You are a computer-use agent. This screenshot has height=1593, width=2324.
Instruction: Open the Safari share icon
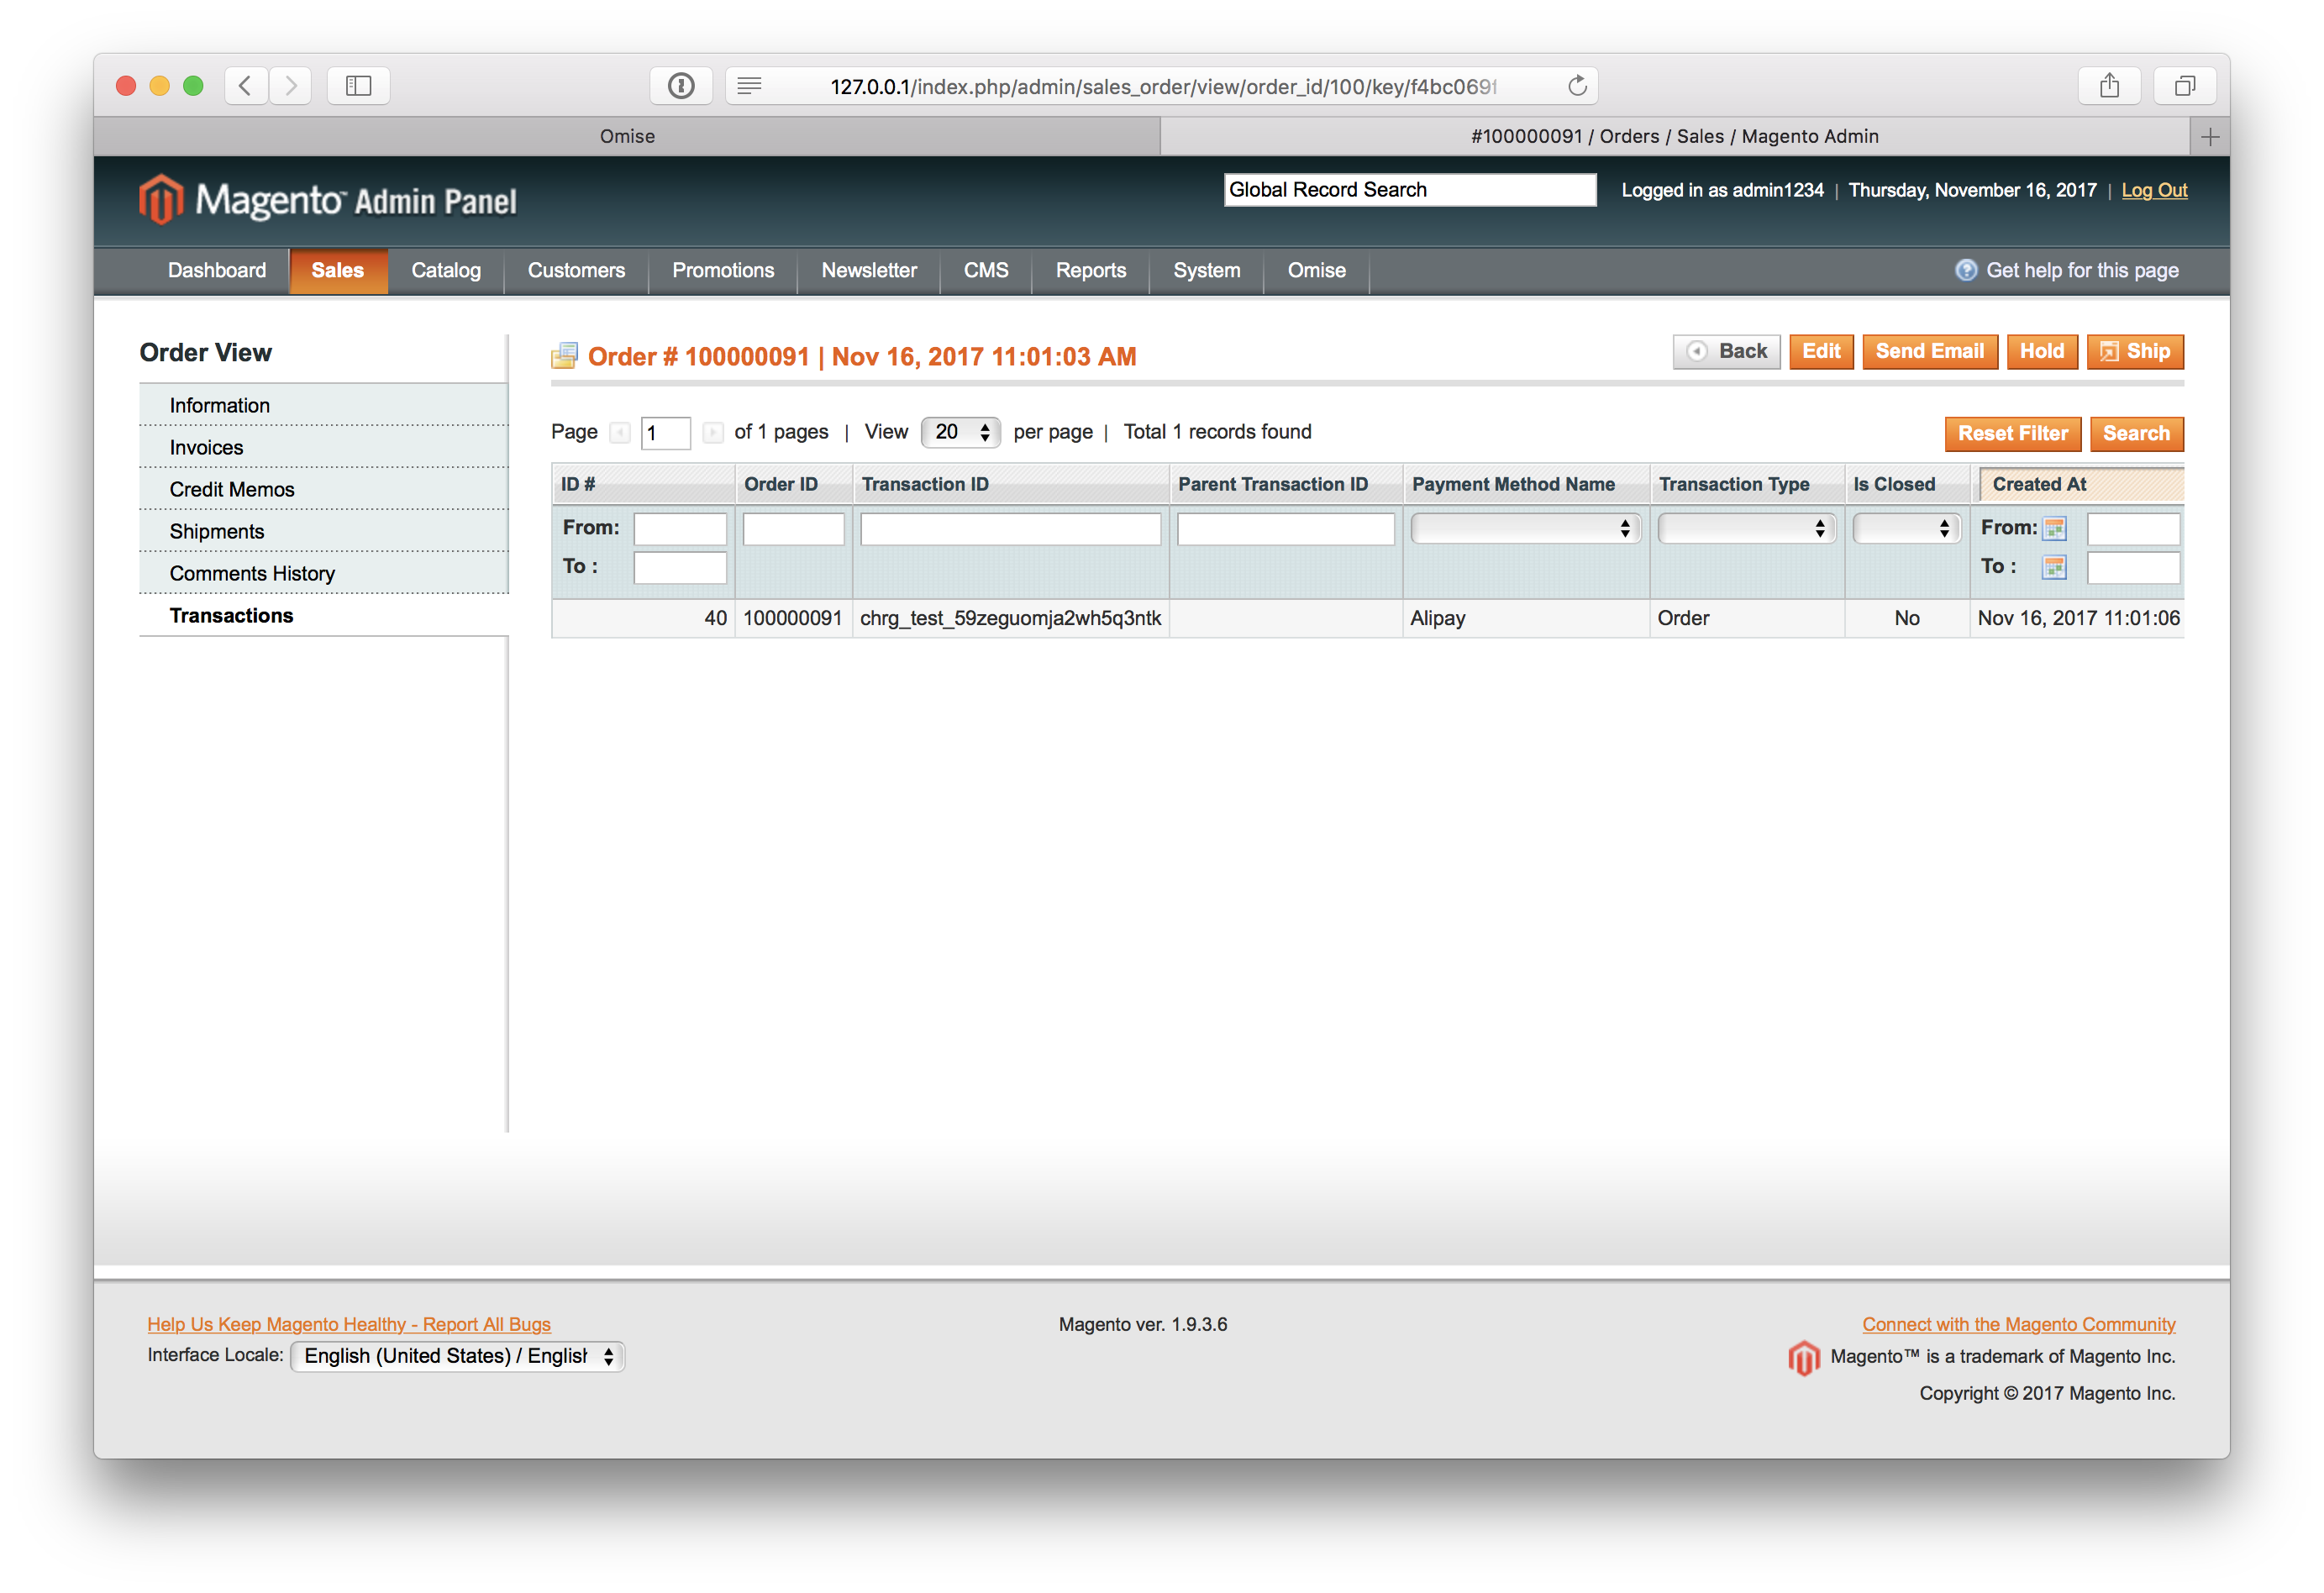click(x=2109, y=86)
